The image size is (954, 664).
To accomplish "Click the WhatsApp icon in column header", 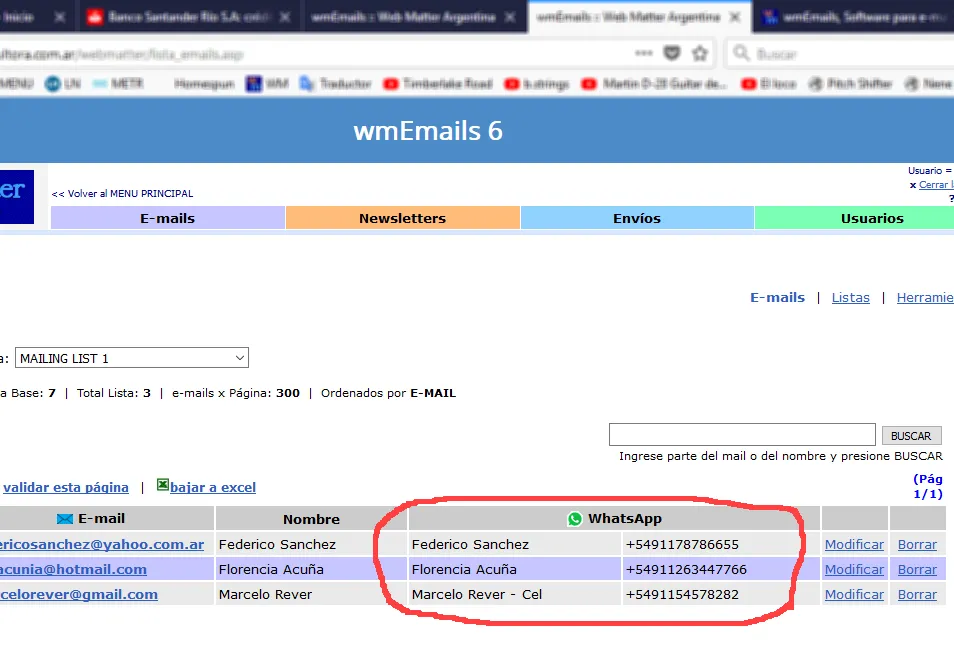I will (x=574, y=519).
